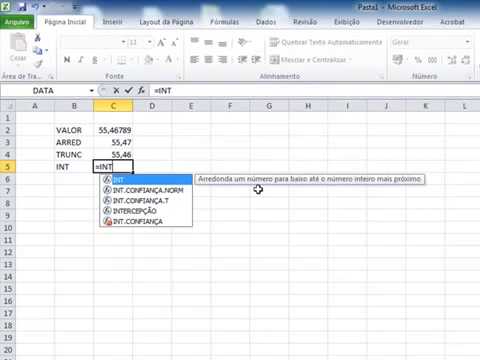Click the ARRED label cell
The width and height of the screenshot is (480, 360).
click(x=74, y=142)
